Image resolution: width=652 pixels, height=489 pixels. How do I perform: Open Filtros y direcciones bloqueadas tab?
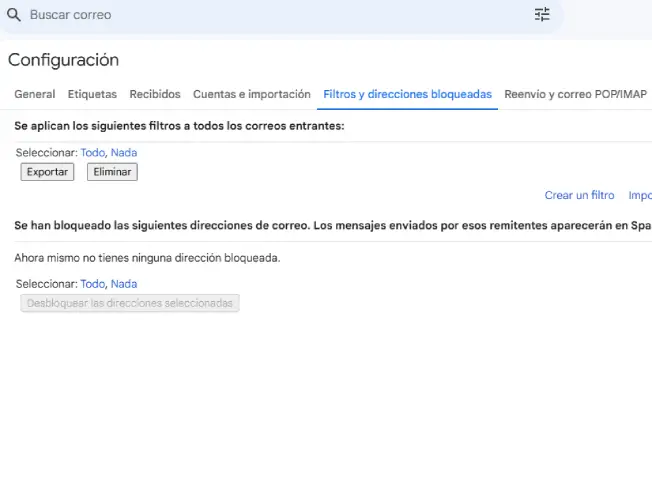point(408,94)
